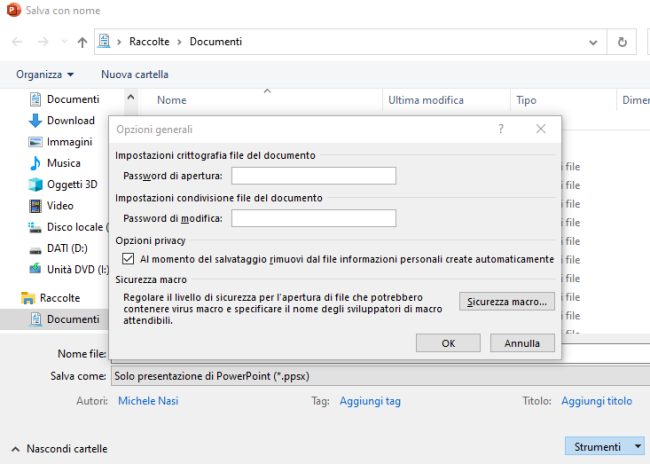Toggle remove personal information on save checkbox
650x464 pixels.
[128, 259]
